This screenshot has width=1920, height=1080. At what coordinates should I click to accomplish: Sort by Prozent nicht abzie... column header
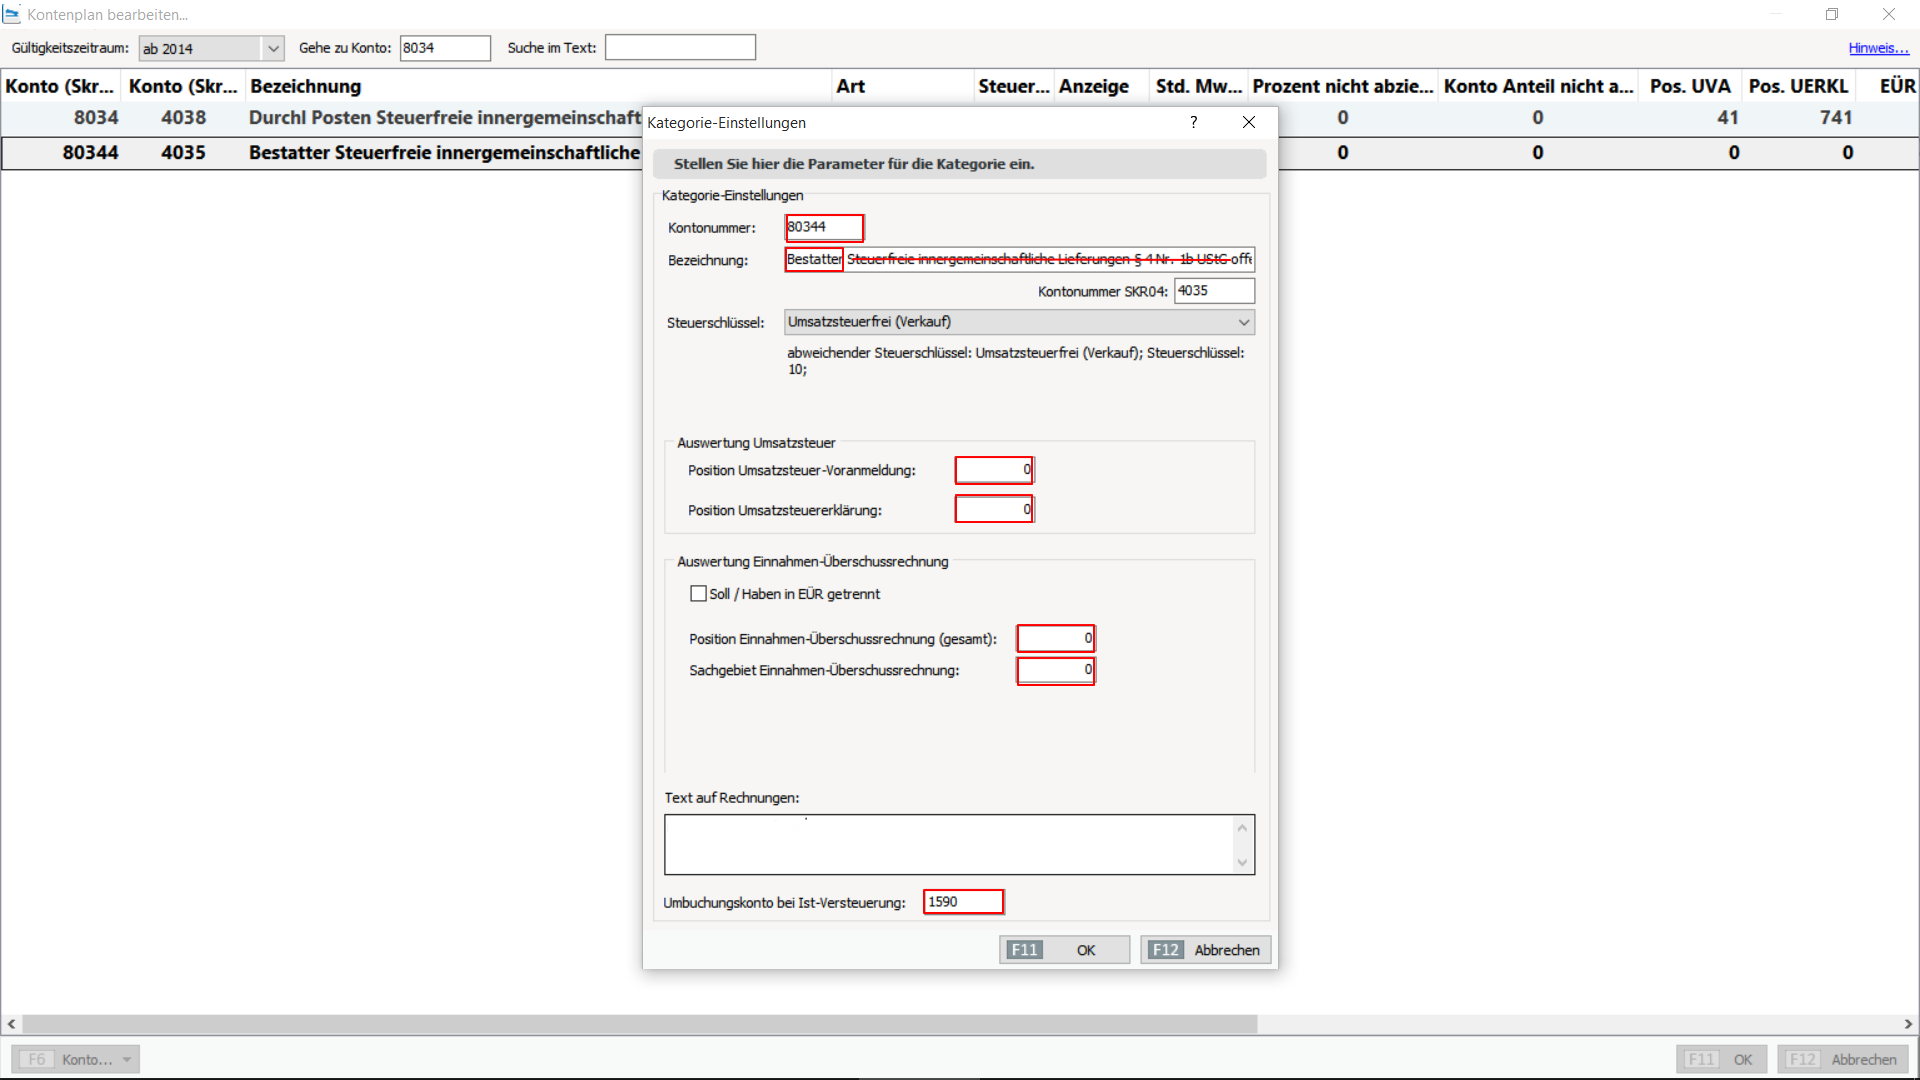coord(1343,86)
